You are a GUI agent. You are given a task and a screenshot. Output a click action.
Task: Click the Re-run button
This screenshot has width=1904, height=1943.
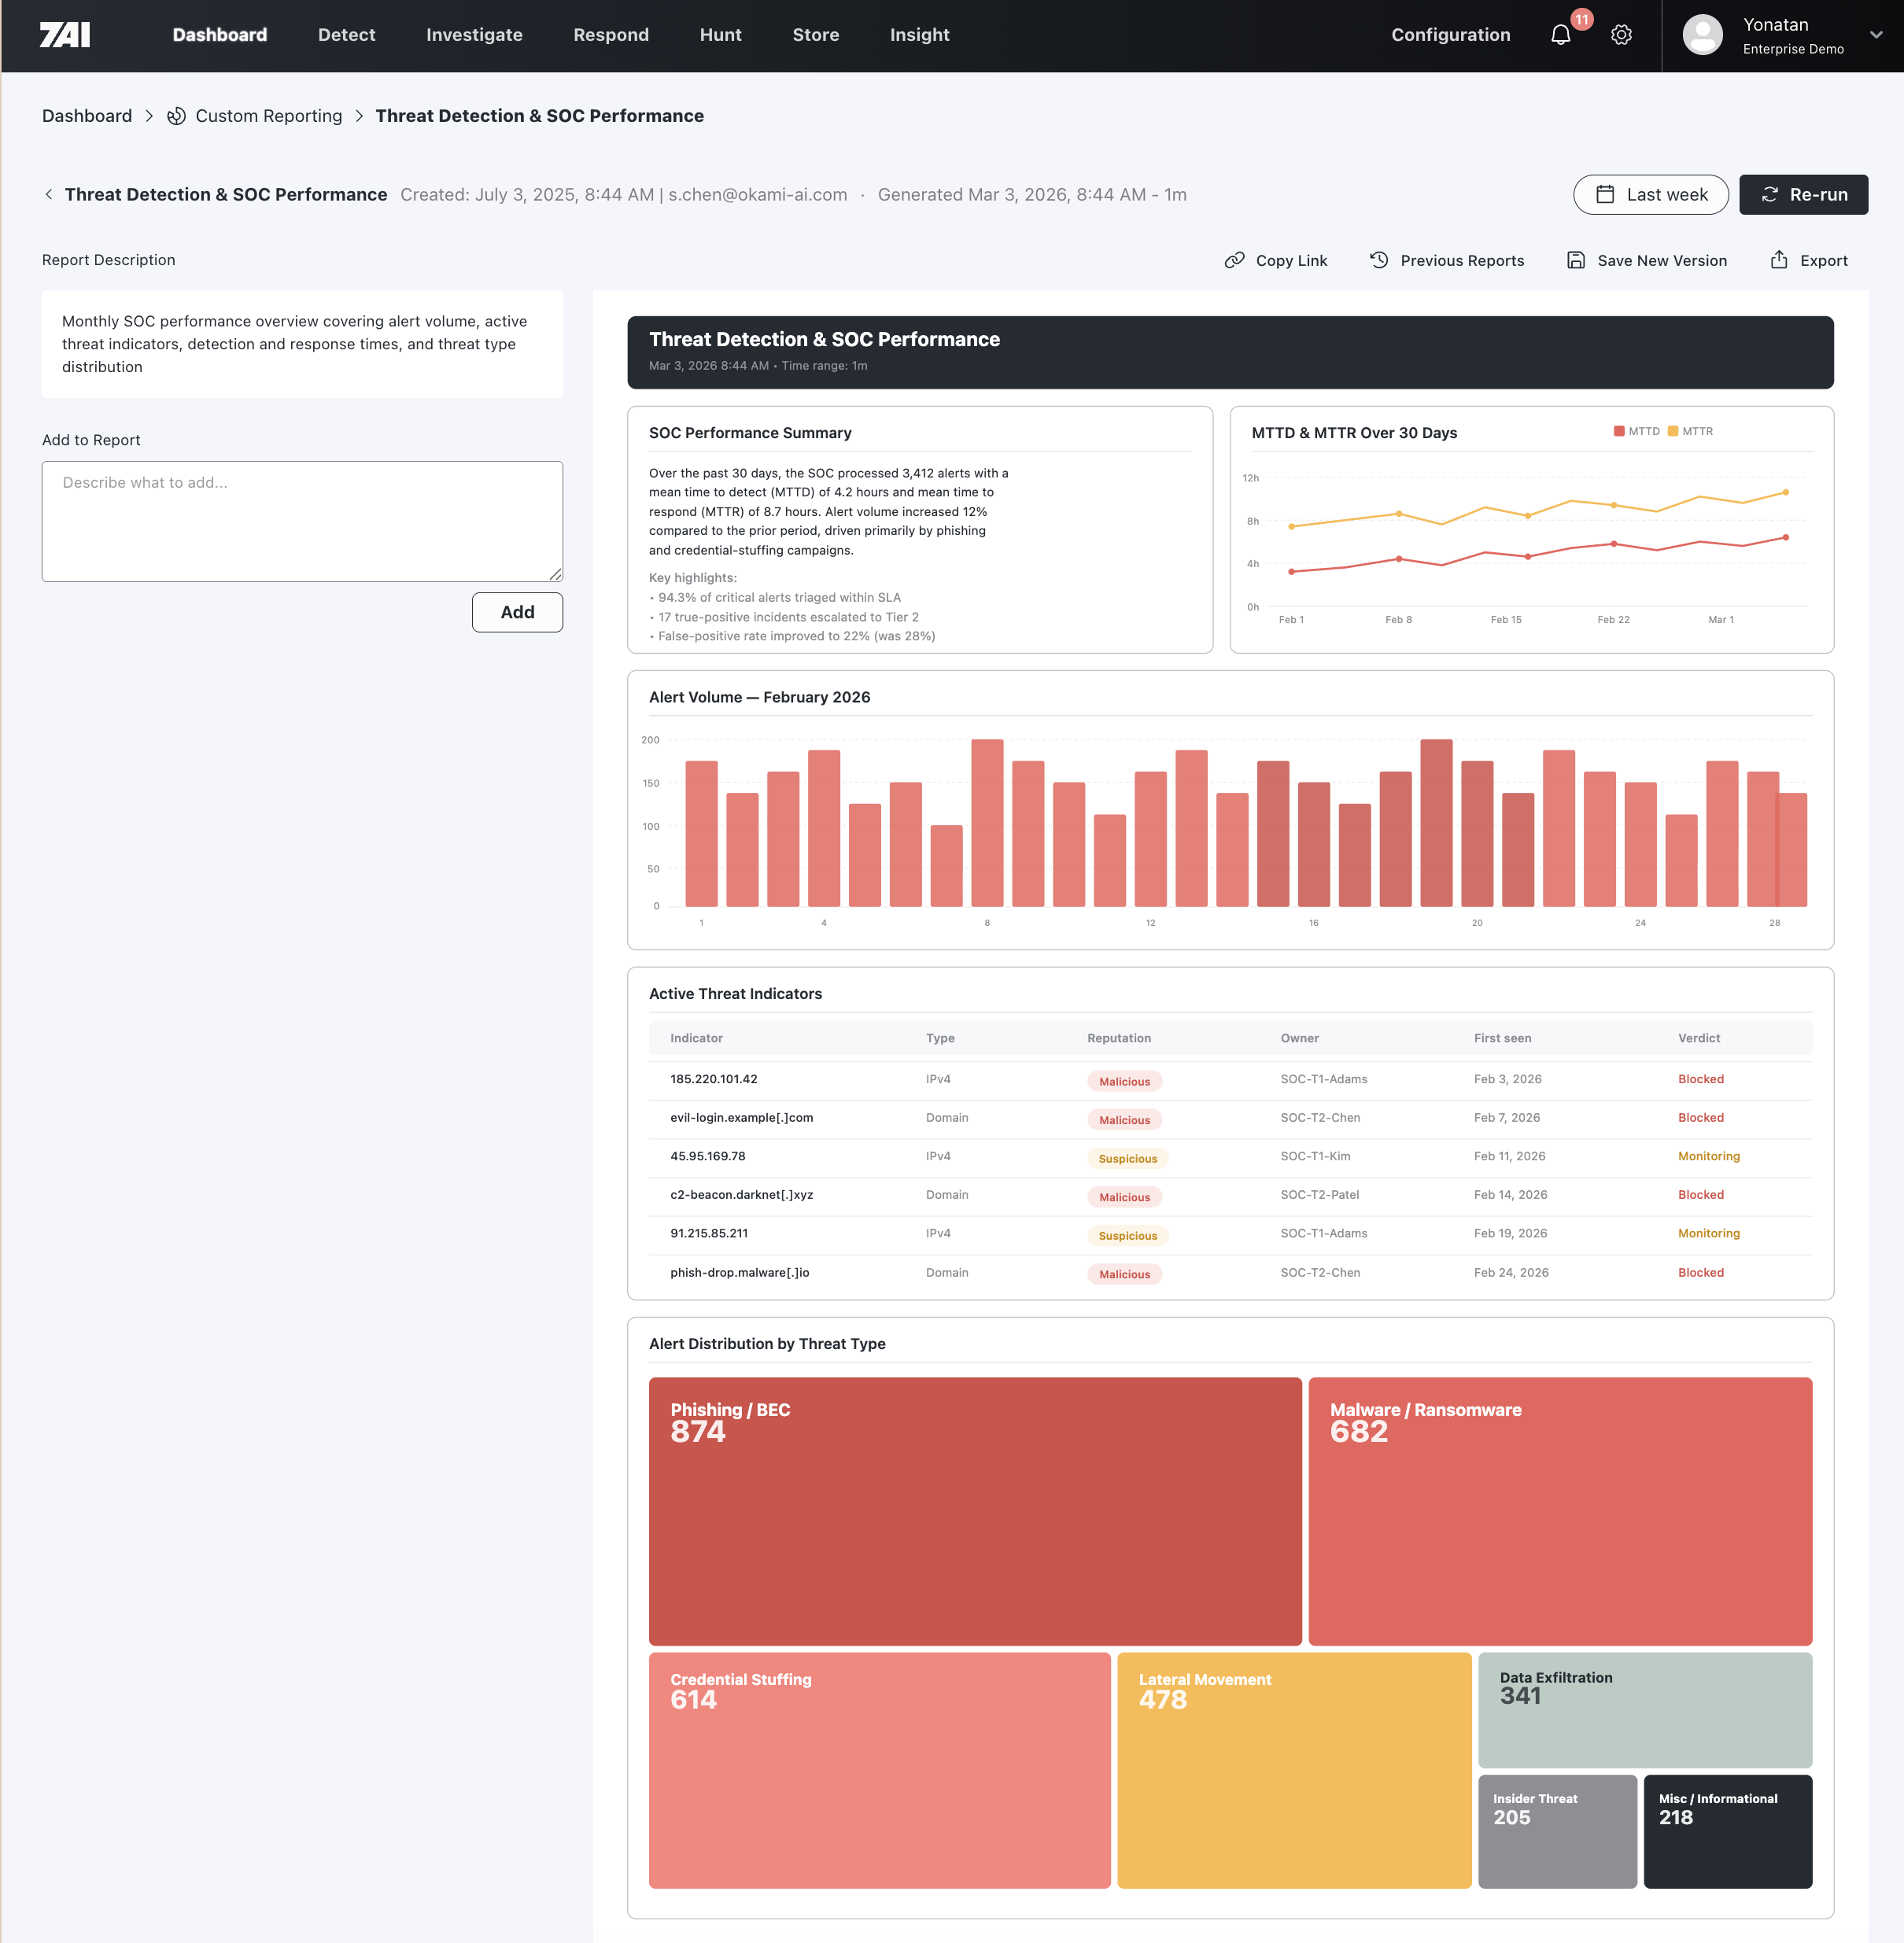coord(1803,194)
